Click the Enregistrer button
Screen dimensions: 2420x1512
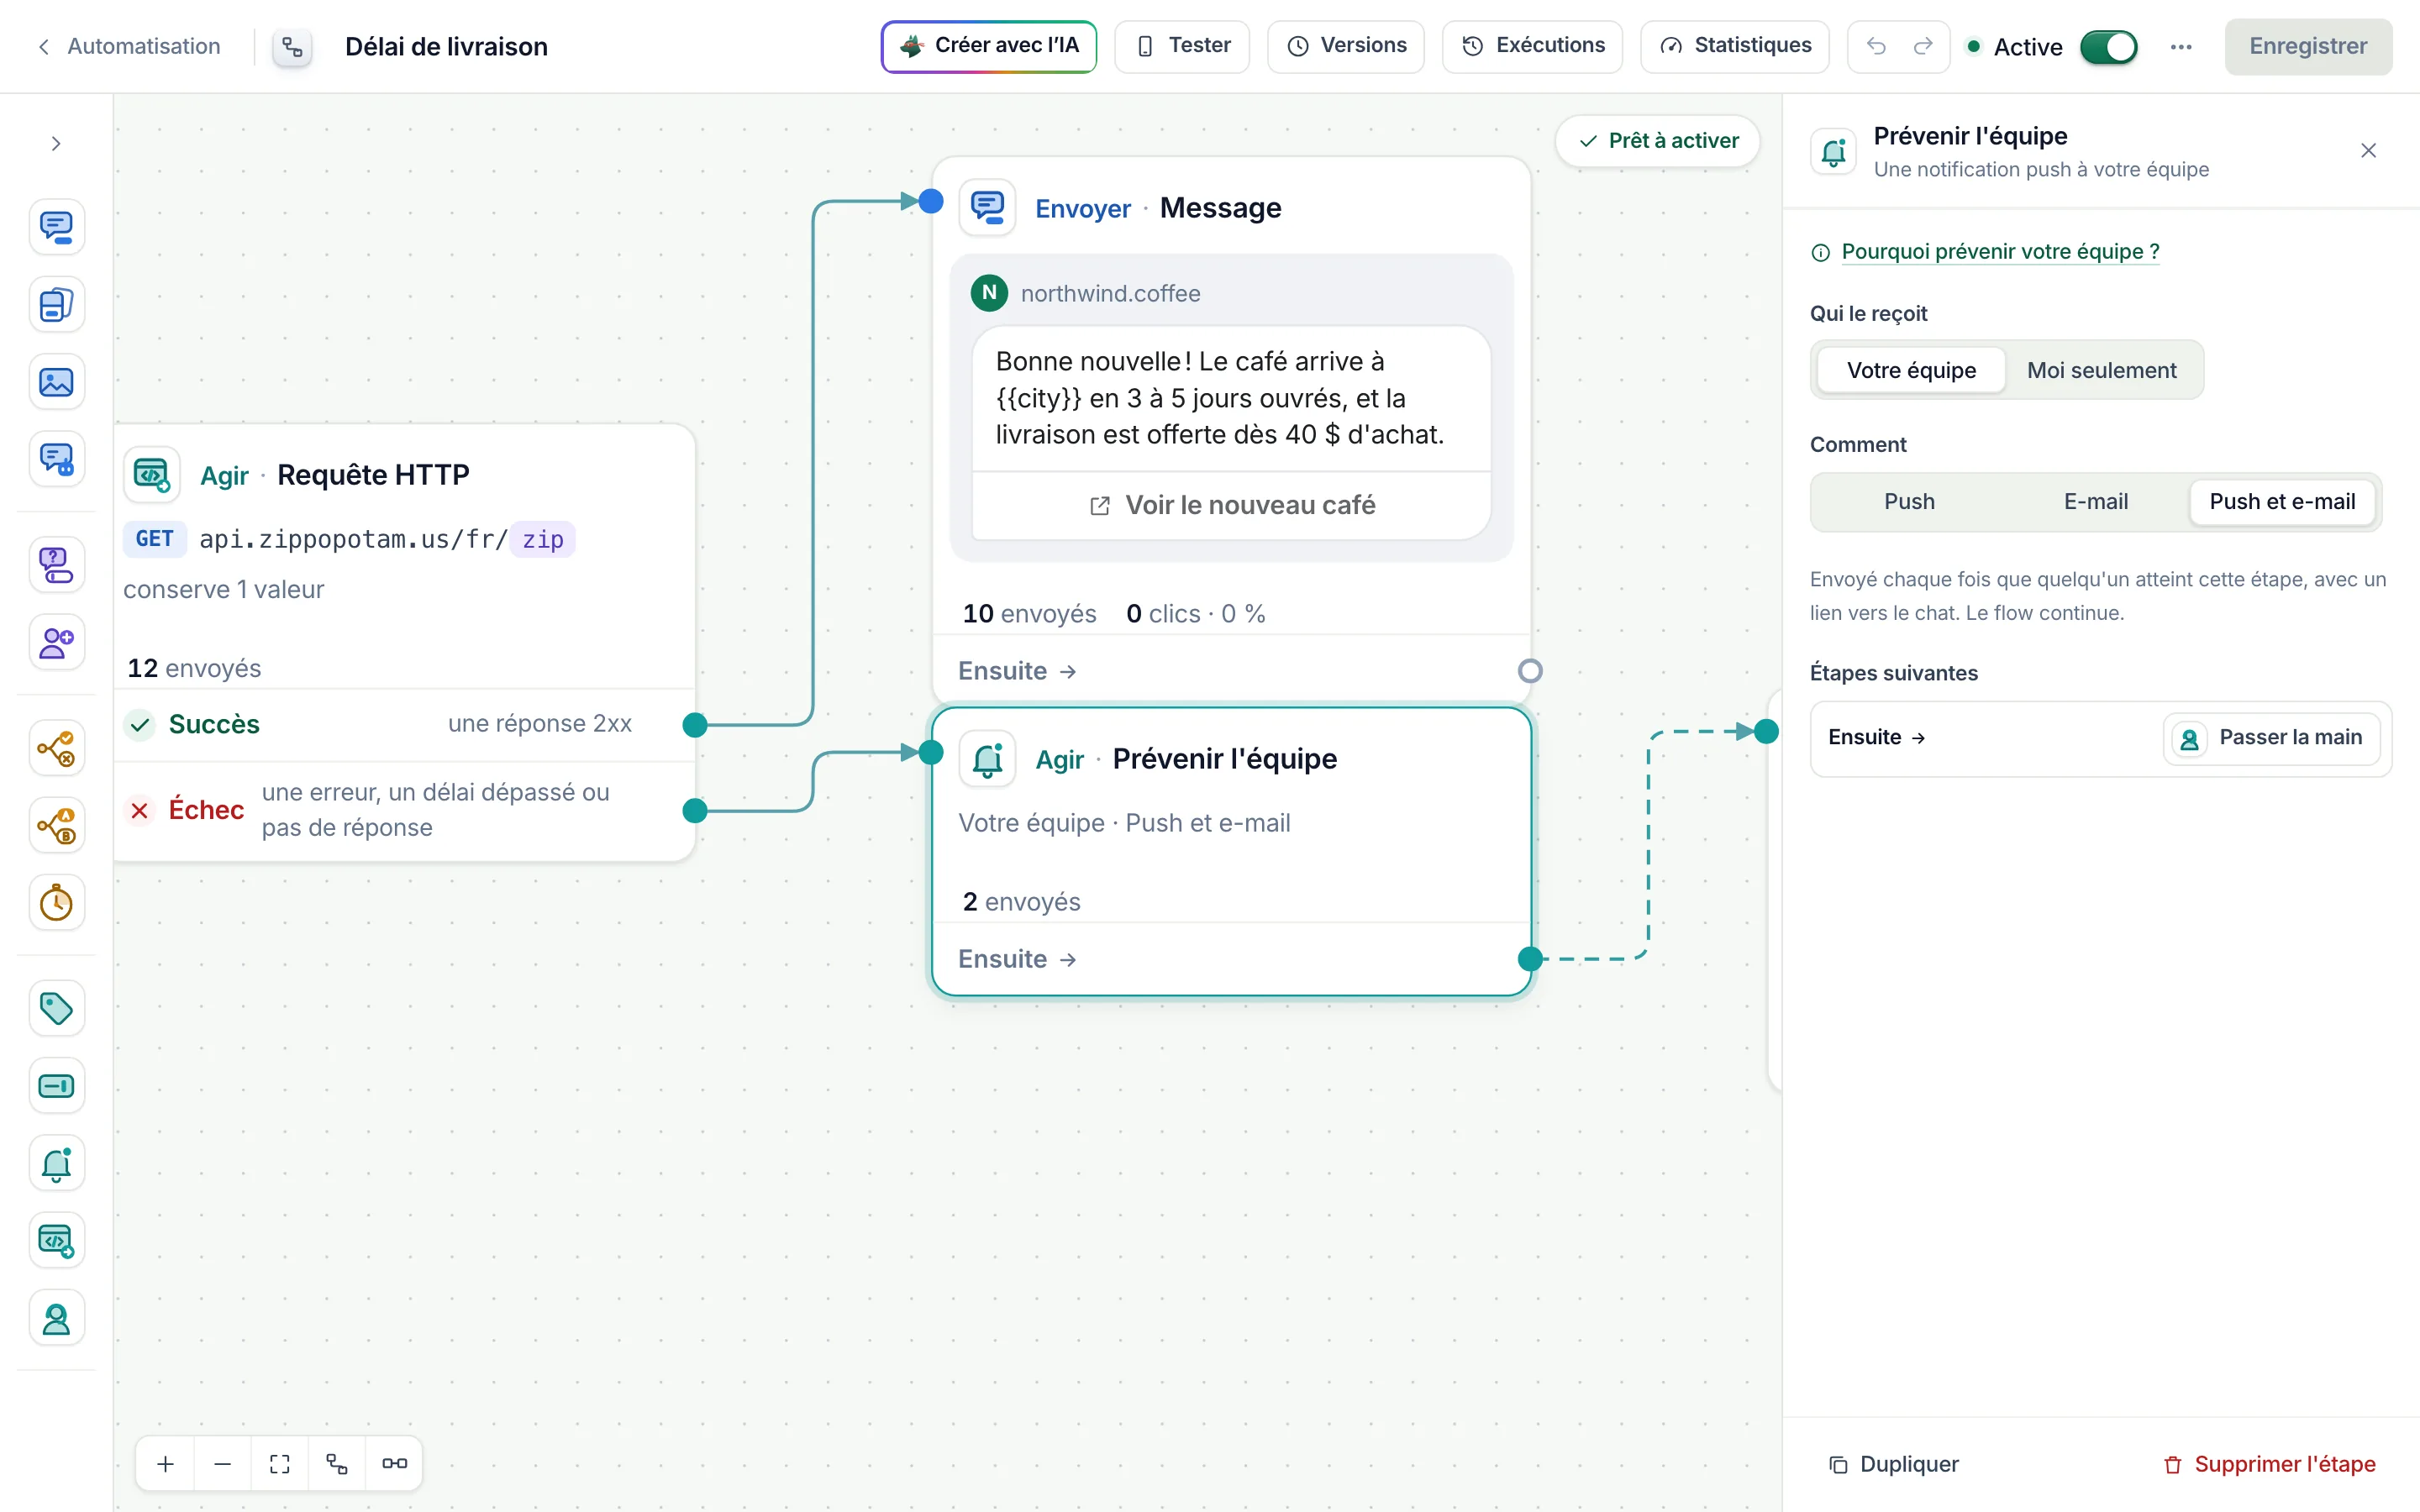[x=2308, y=46]
